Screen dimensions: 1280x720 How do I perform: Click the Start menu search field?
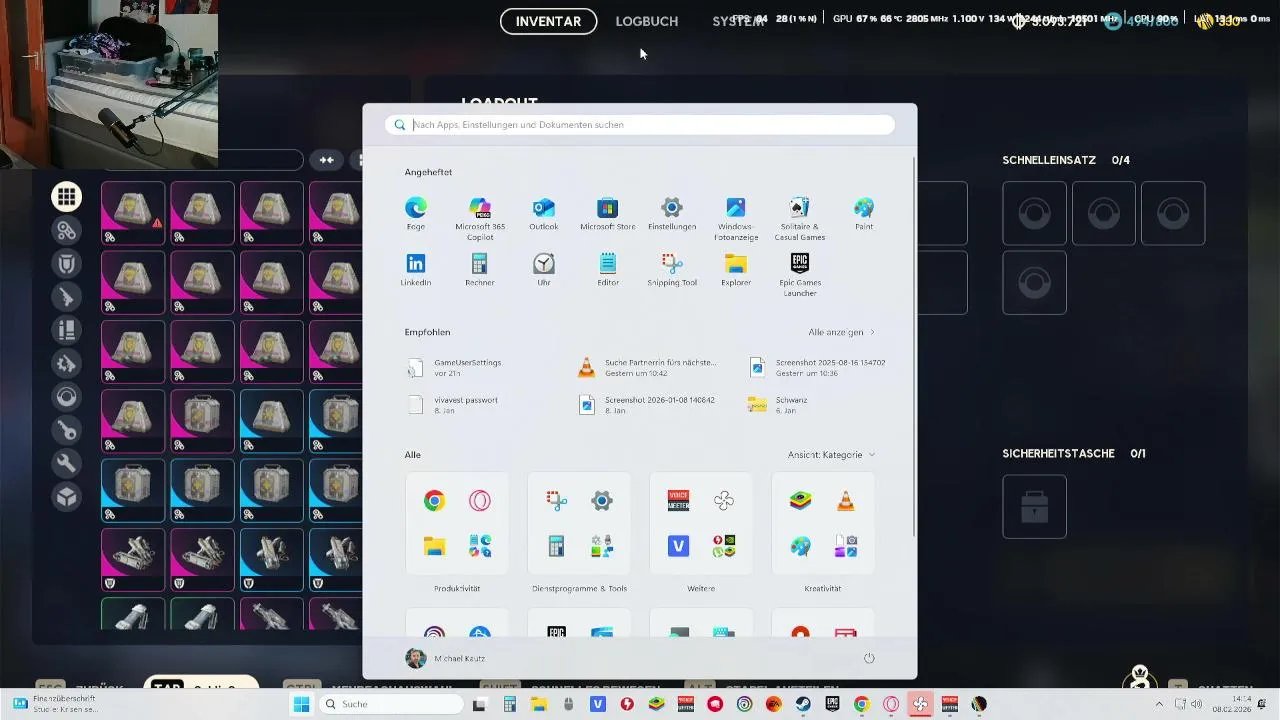640,125
